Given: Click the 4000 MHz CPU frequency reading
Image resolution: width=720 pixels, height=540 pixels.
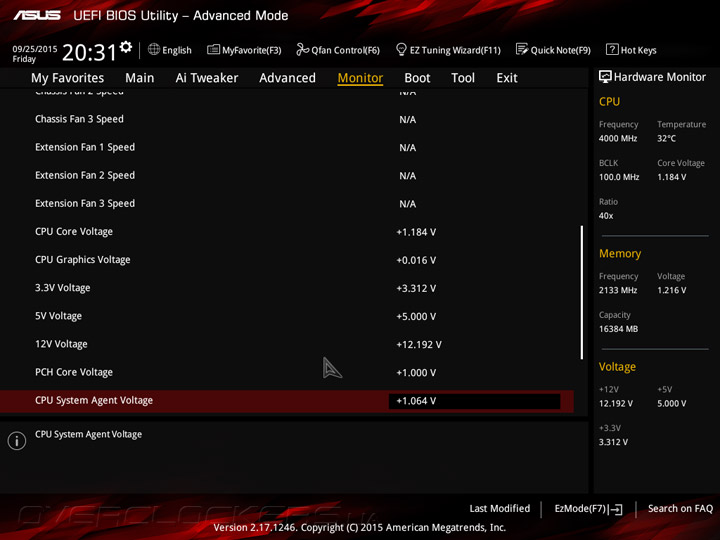Looking at the screenshot, I should pos(618,138).
